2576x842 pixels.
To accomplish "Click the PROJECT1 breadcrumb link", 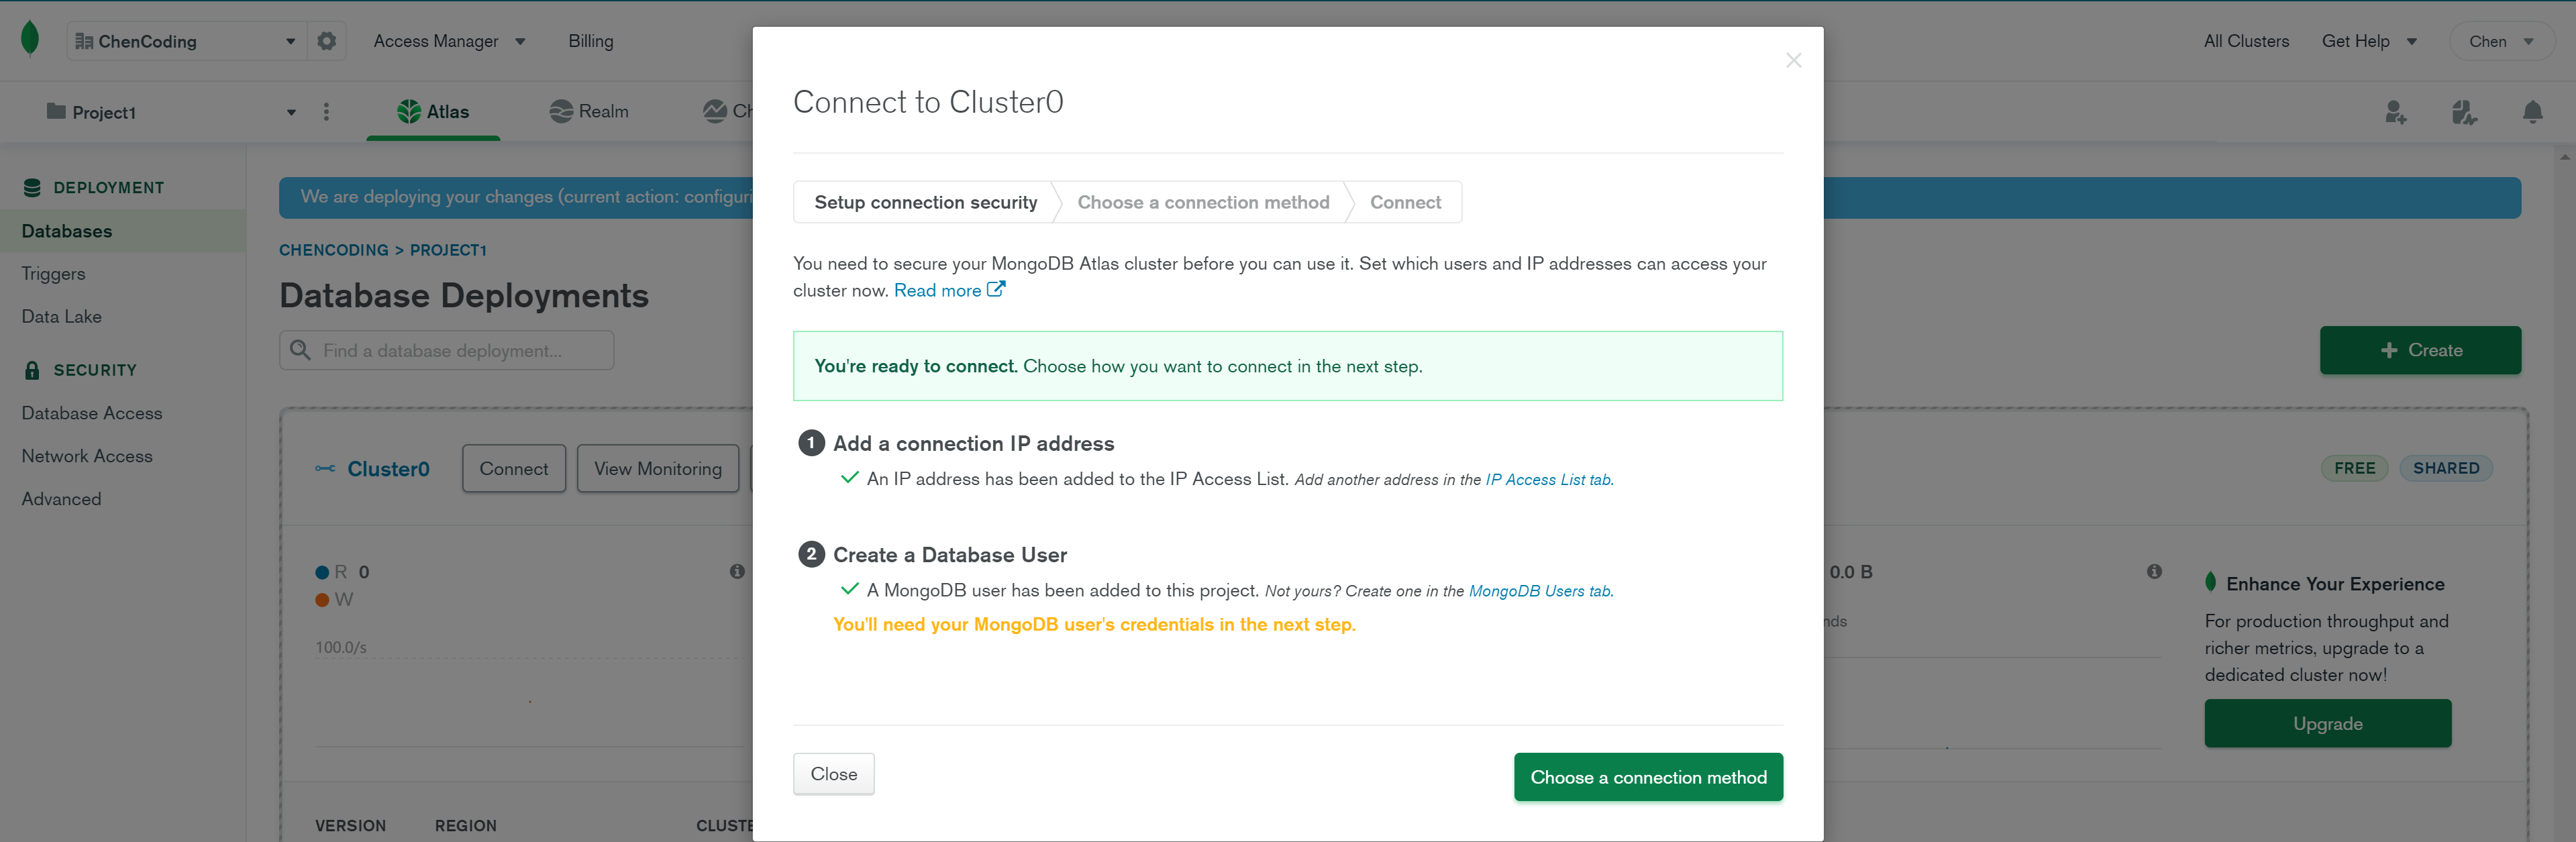I will (x=448, y=250).
